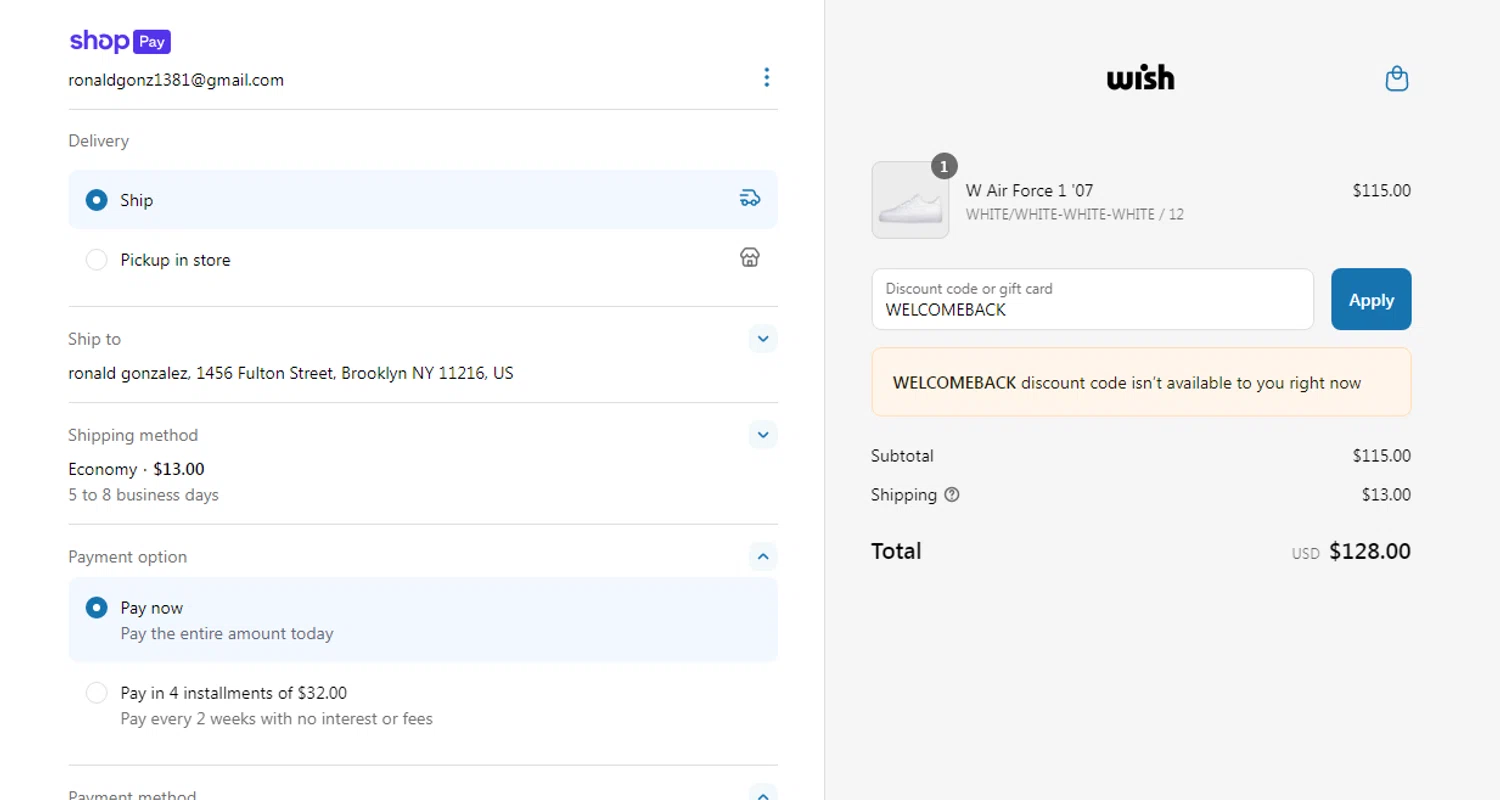1500x800 pixels.
Task: Collapse the Payment option section
Action: pos(763,557)
